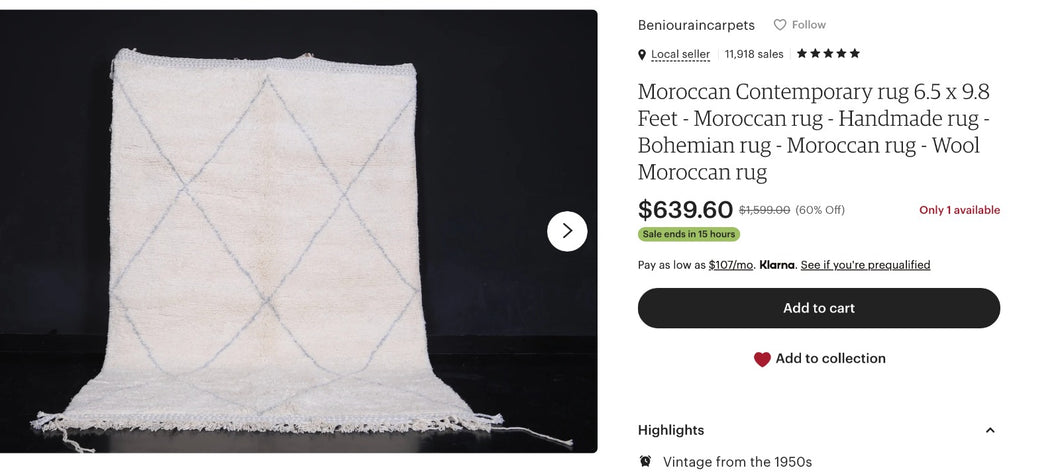
Task: Show the next rug photo with arrow
Action: coord(567,231)
